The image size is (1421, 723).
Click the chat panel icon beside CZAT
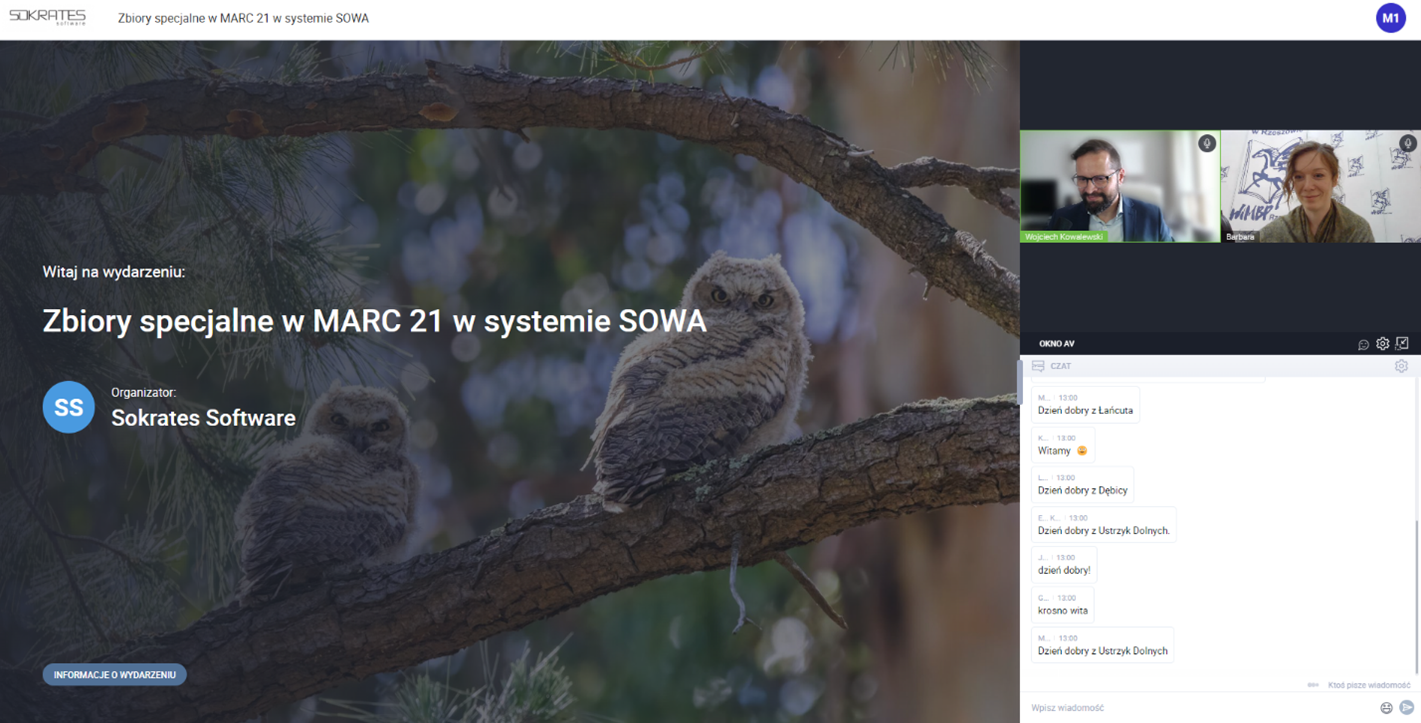point(1038,366)
